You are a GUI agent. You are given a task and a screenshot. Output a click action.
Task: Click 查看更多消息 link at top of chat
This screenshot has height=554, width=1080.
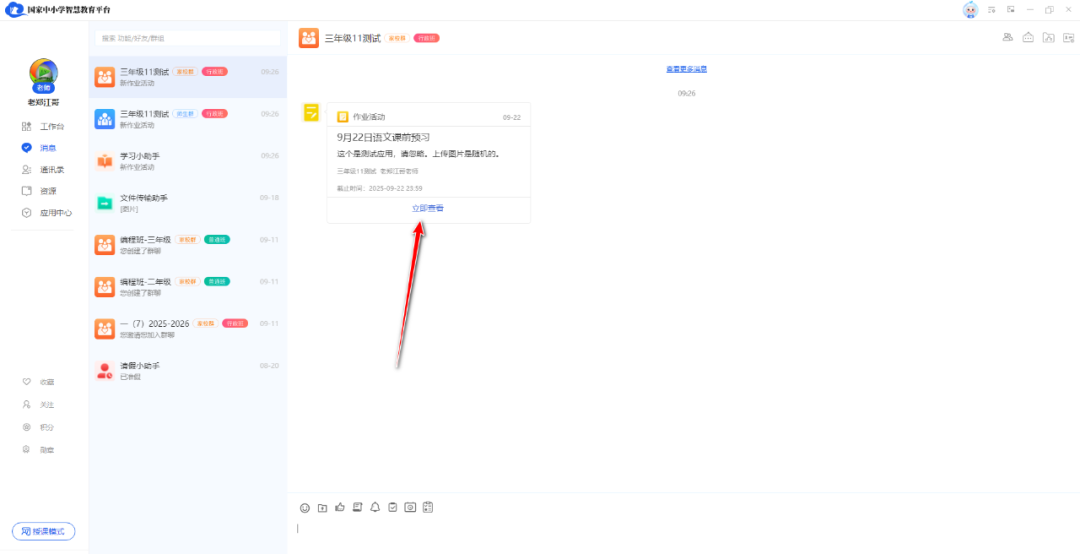tap(686, 69)
